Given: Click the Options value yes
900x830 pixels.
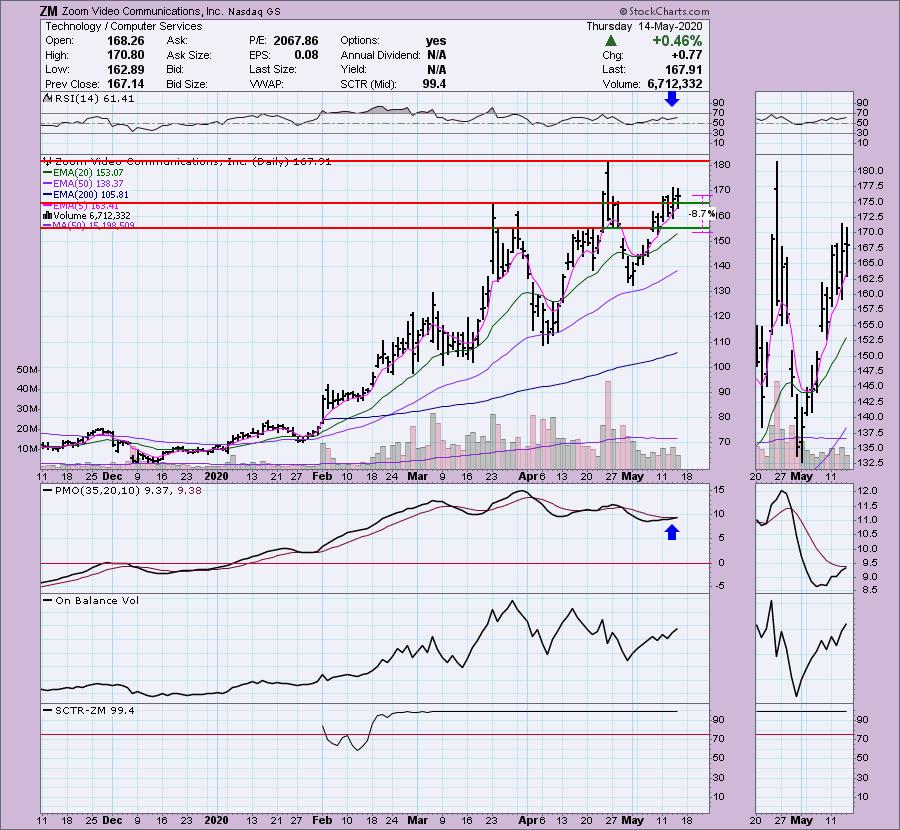Looking at the screenshot, I should pos(436,41).
